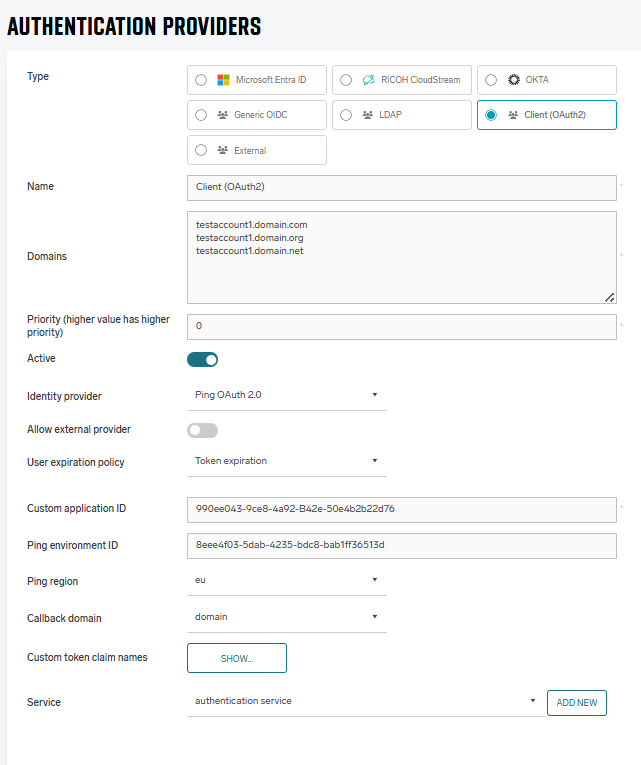Expand the User expiration policy dropdown
This screenshot has width=641, height=765.
click(x=286, y=461)
